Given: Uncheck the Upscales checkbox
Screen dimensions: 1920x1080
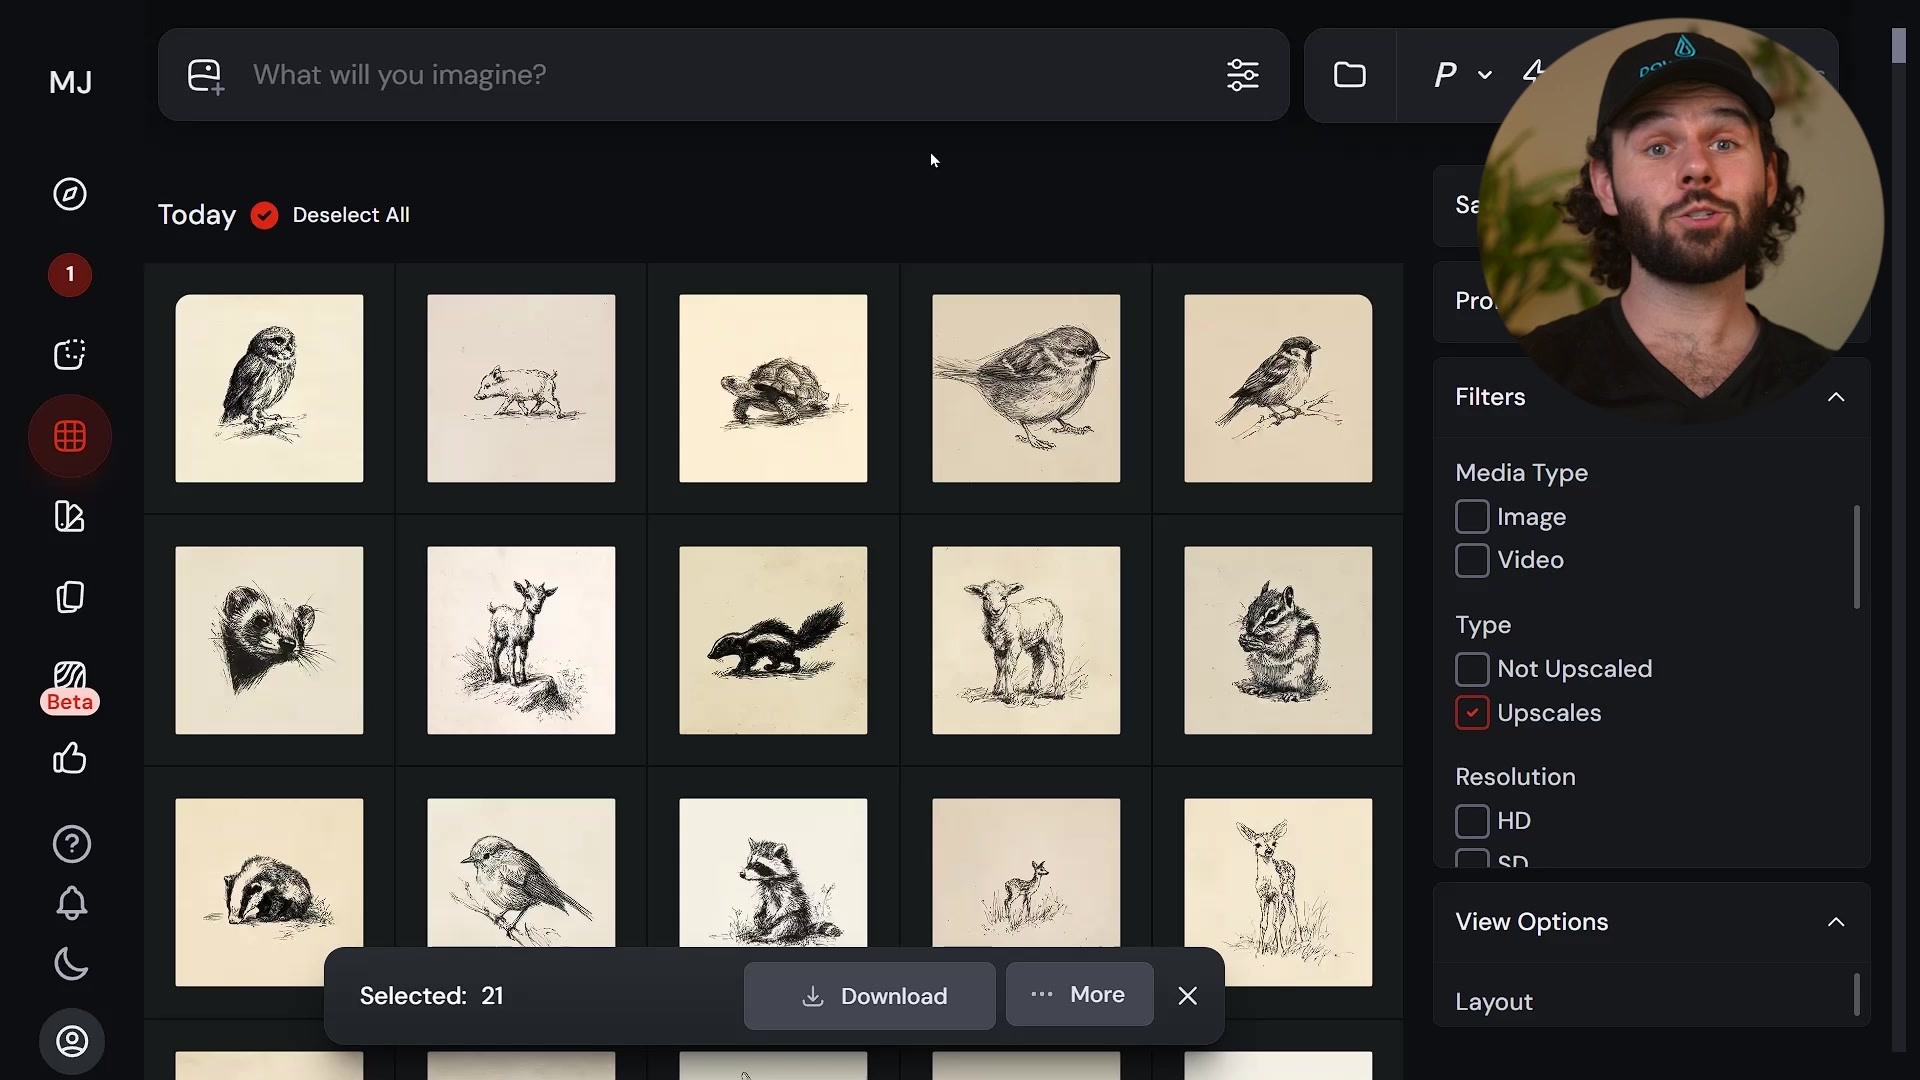Looking at the screenshot, I should (1472, 713).
